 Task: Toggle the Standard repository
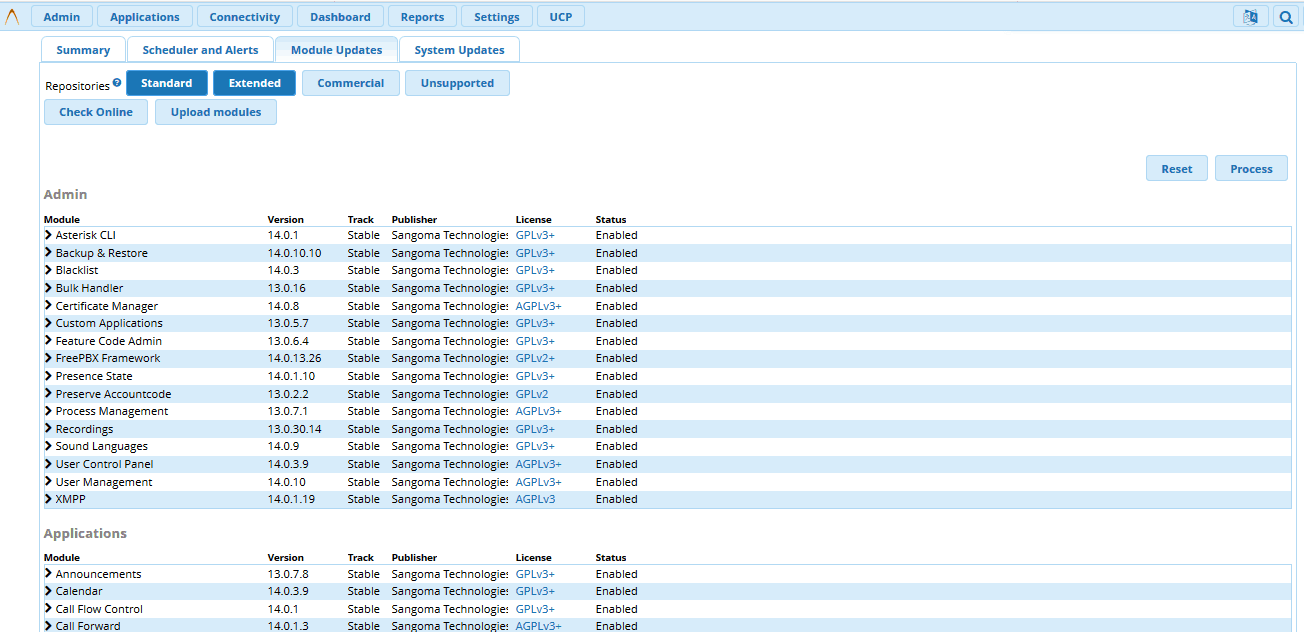click(167, 83)
